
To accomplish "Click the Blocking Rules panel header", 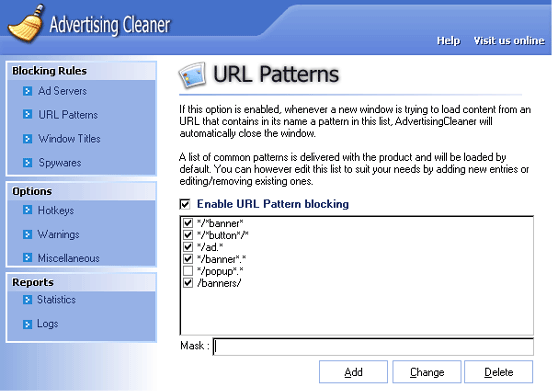I will click(81, 71).
